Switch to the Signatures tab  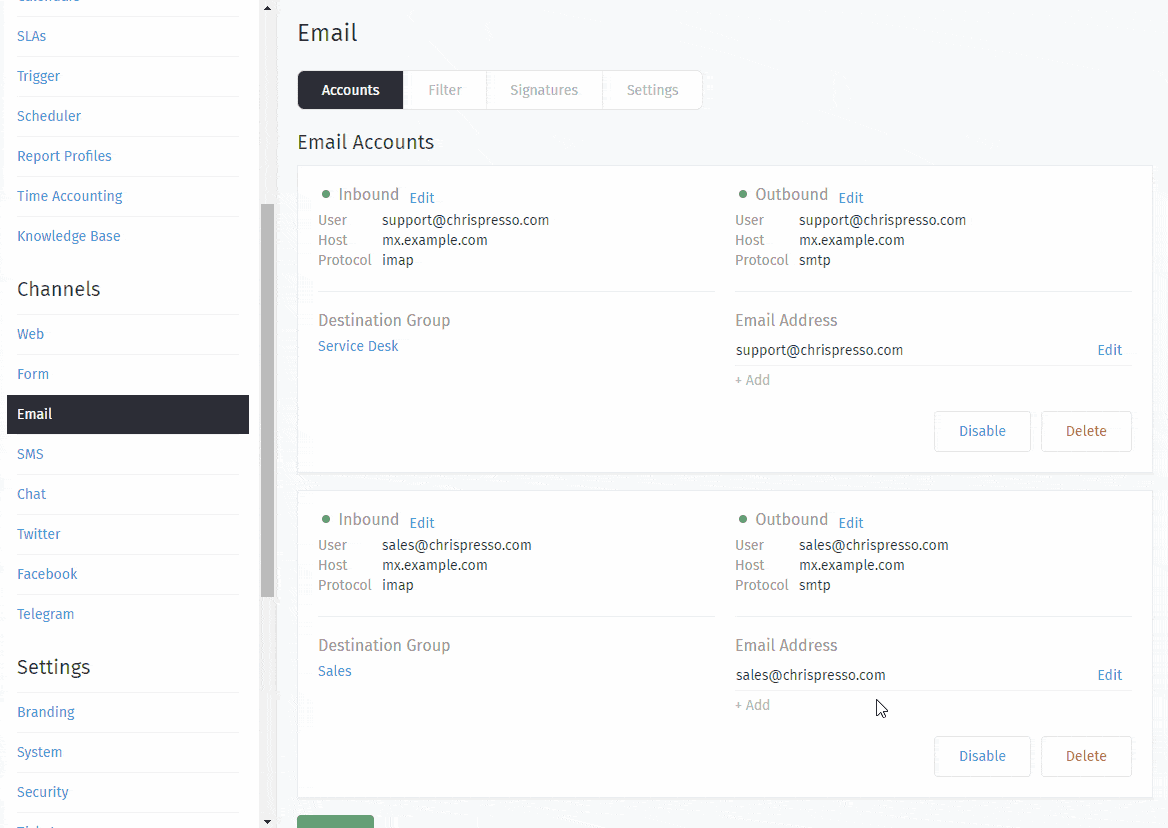(x=544, y=90)
